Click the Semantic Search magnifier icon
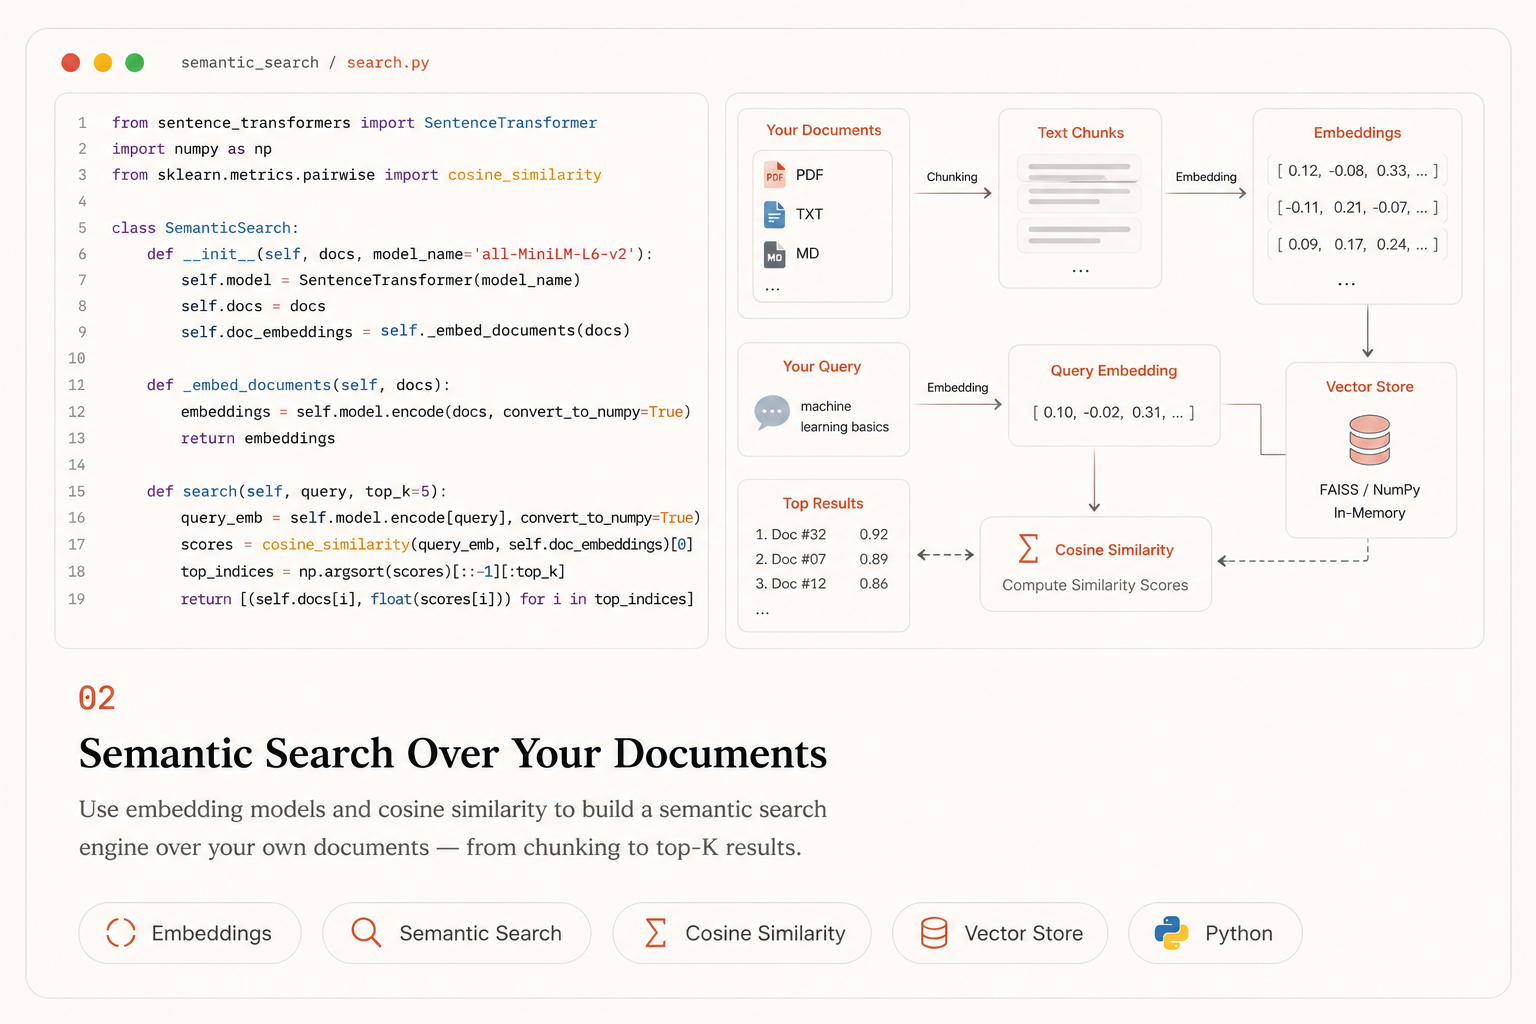Image resolution: width=1536 pixels, height=1024 pixels. 366,933
